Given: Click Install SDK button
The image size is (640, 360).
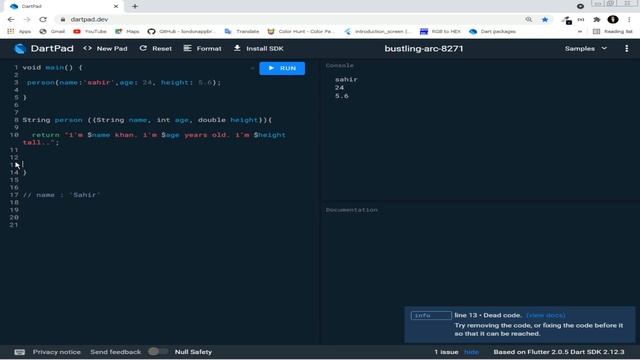Looking at the screenshot, I should [x=258, y=49].
